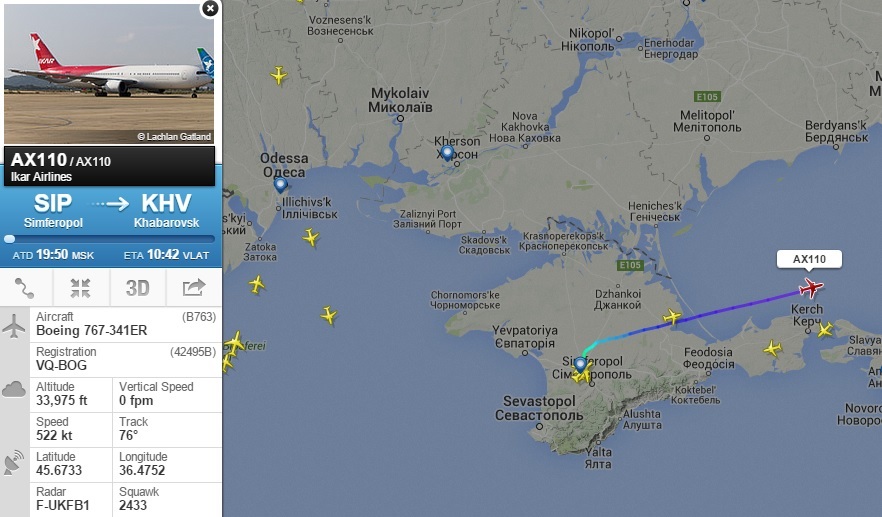Click the cloud sidebar icon
Viewport: 882px width, 517px height.
(14, 389)
